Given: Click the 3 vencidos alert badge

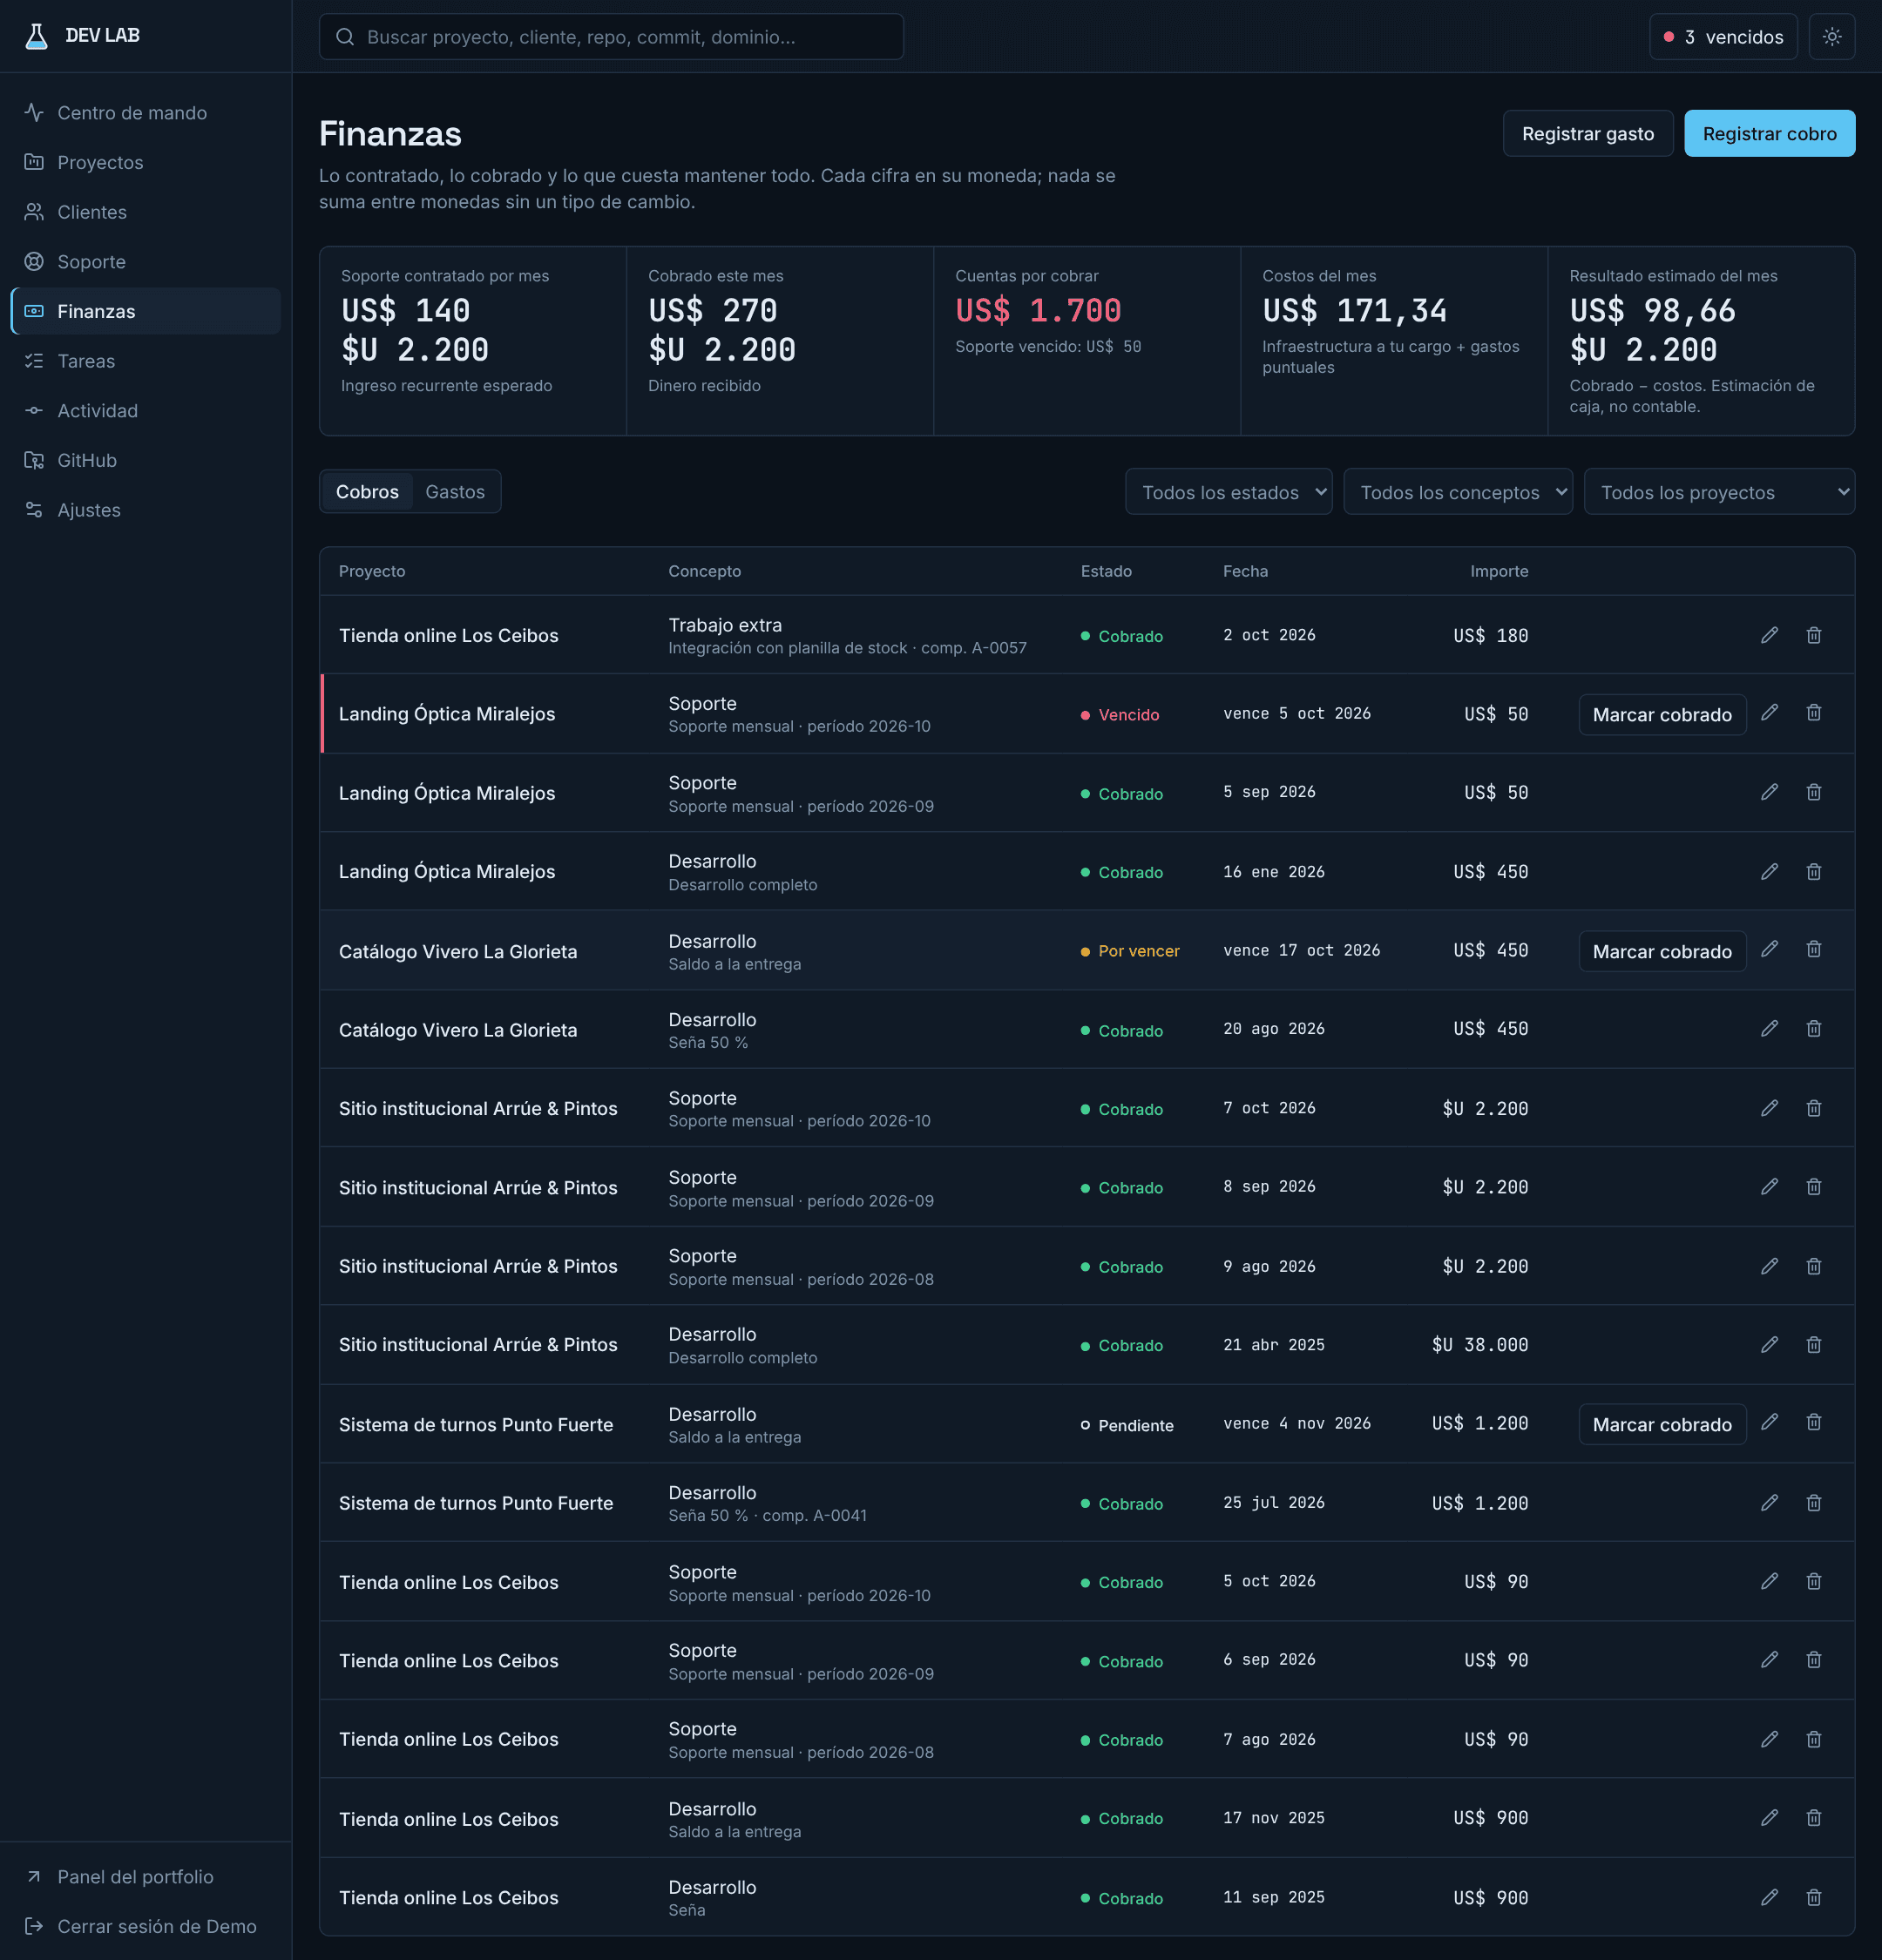Looking at the screenshot, I should (x=1723, y=37).
